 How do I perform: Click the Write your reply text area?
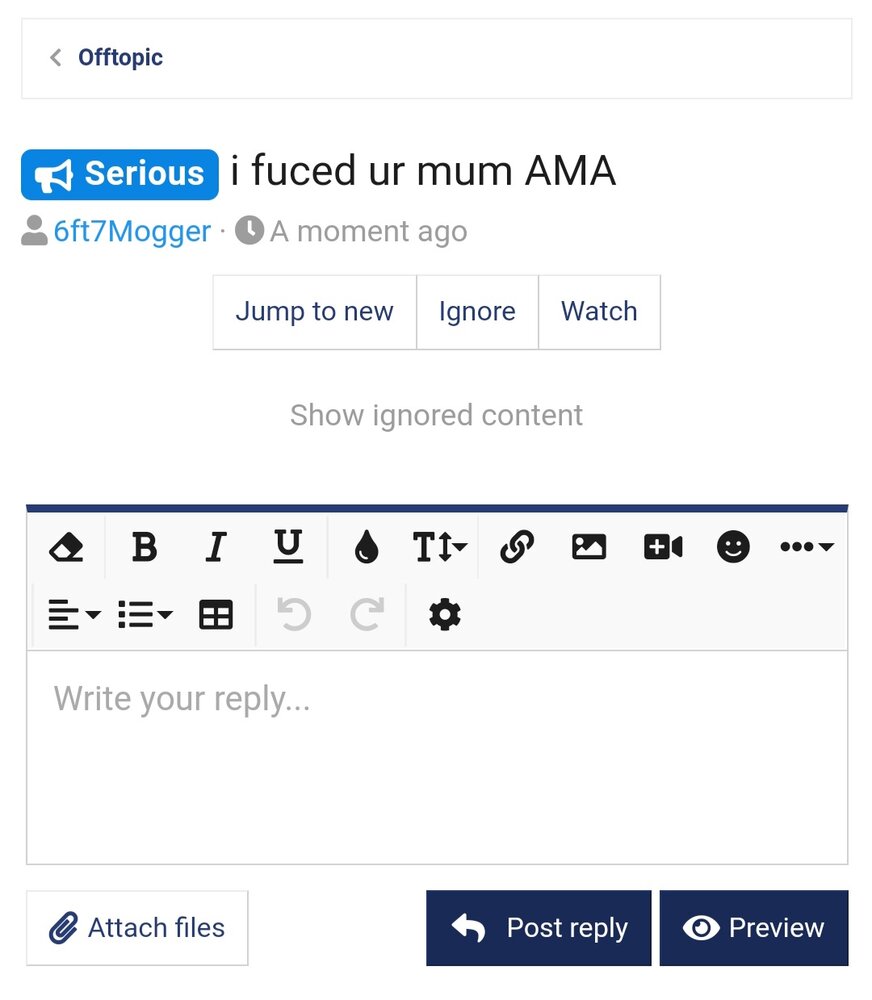coord(436,757)
